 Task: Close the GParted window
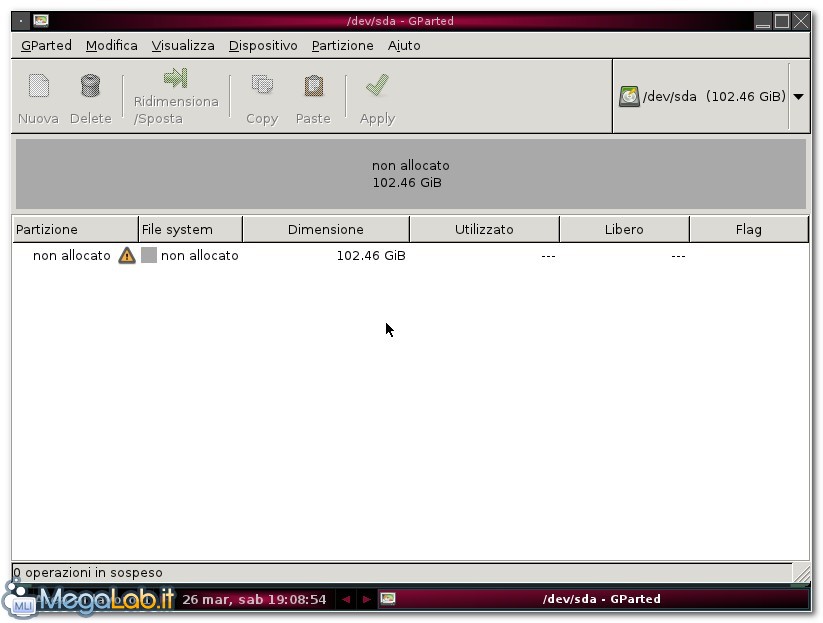pos(800,21)
